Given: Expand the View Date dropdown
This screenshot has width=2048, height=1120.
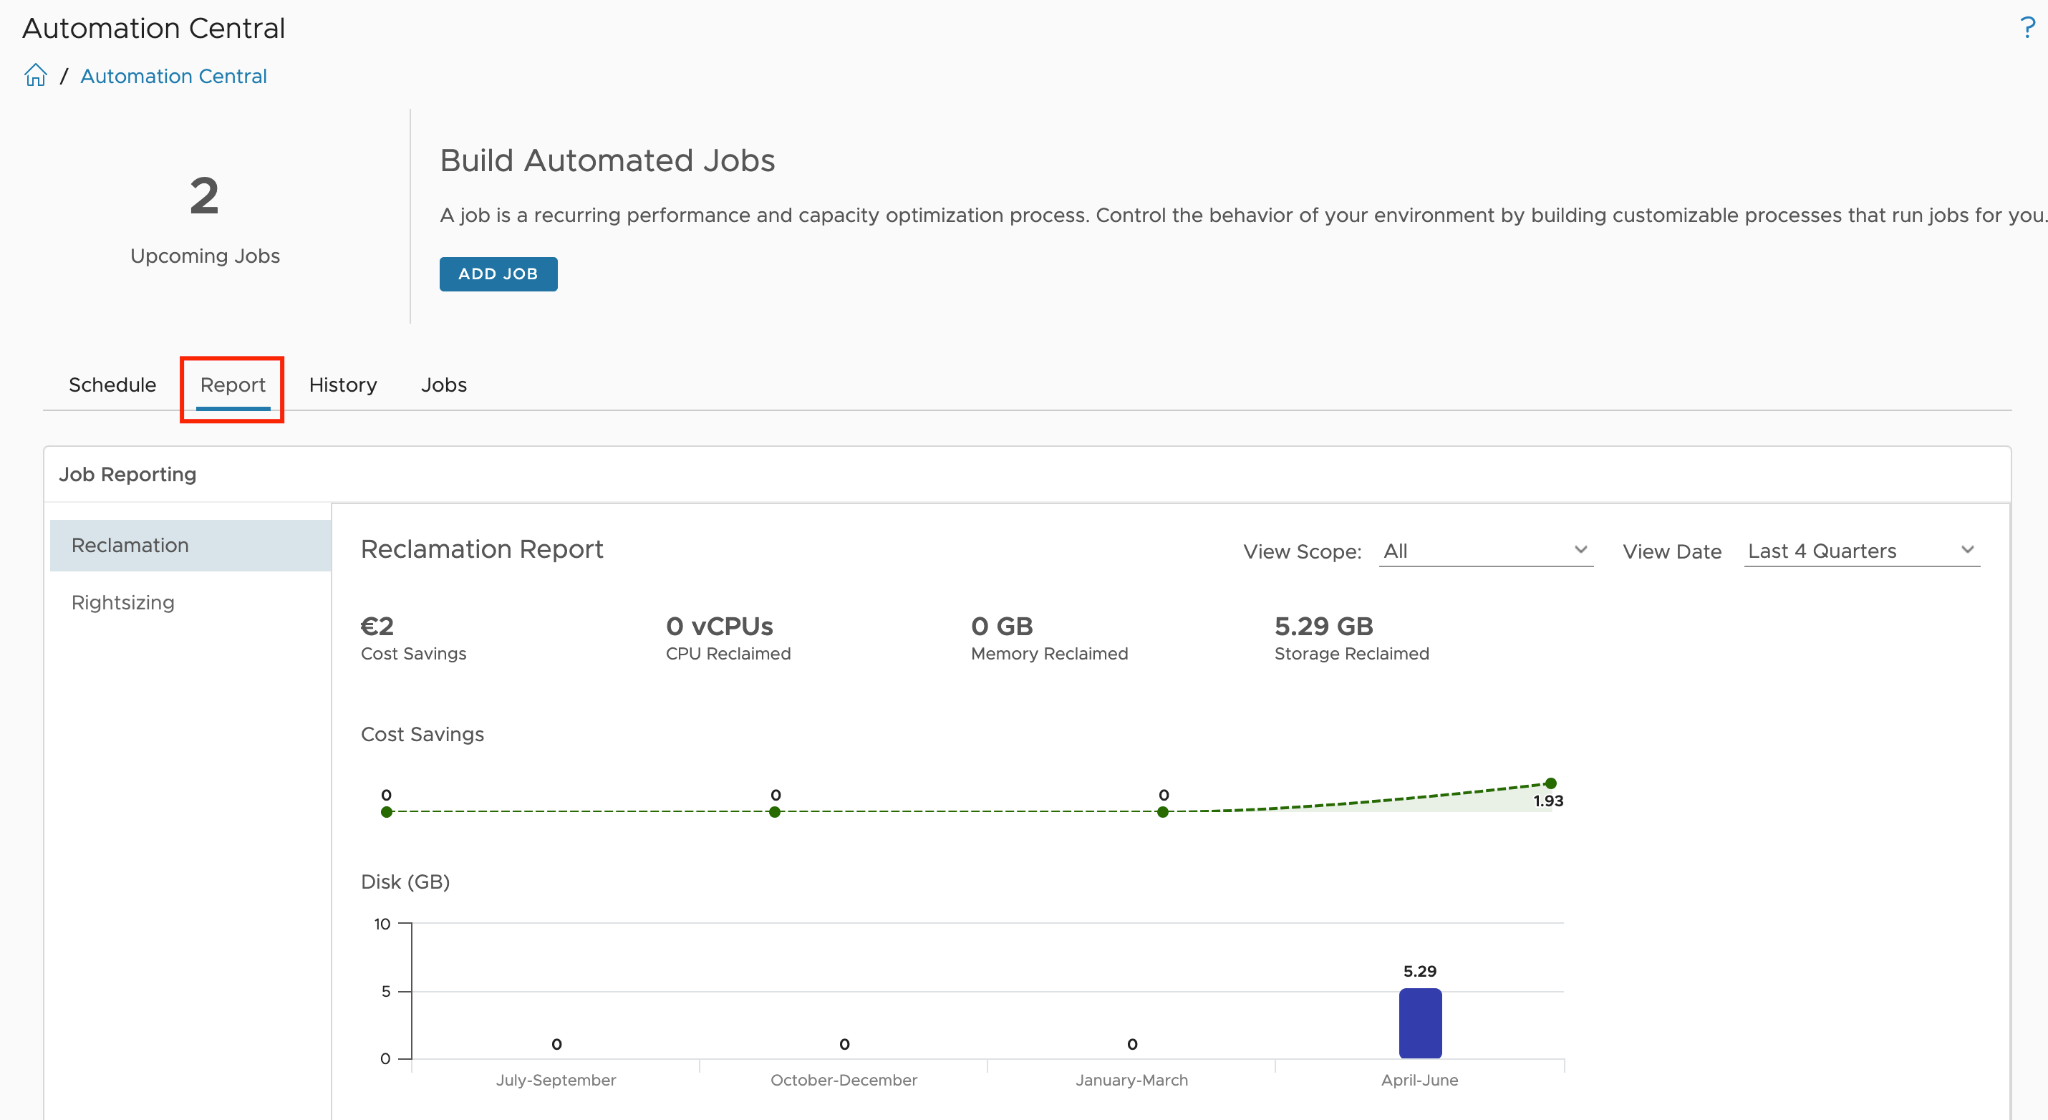Looking at the screenshot, I should tap(1862, 551).
